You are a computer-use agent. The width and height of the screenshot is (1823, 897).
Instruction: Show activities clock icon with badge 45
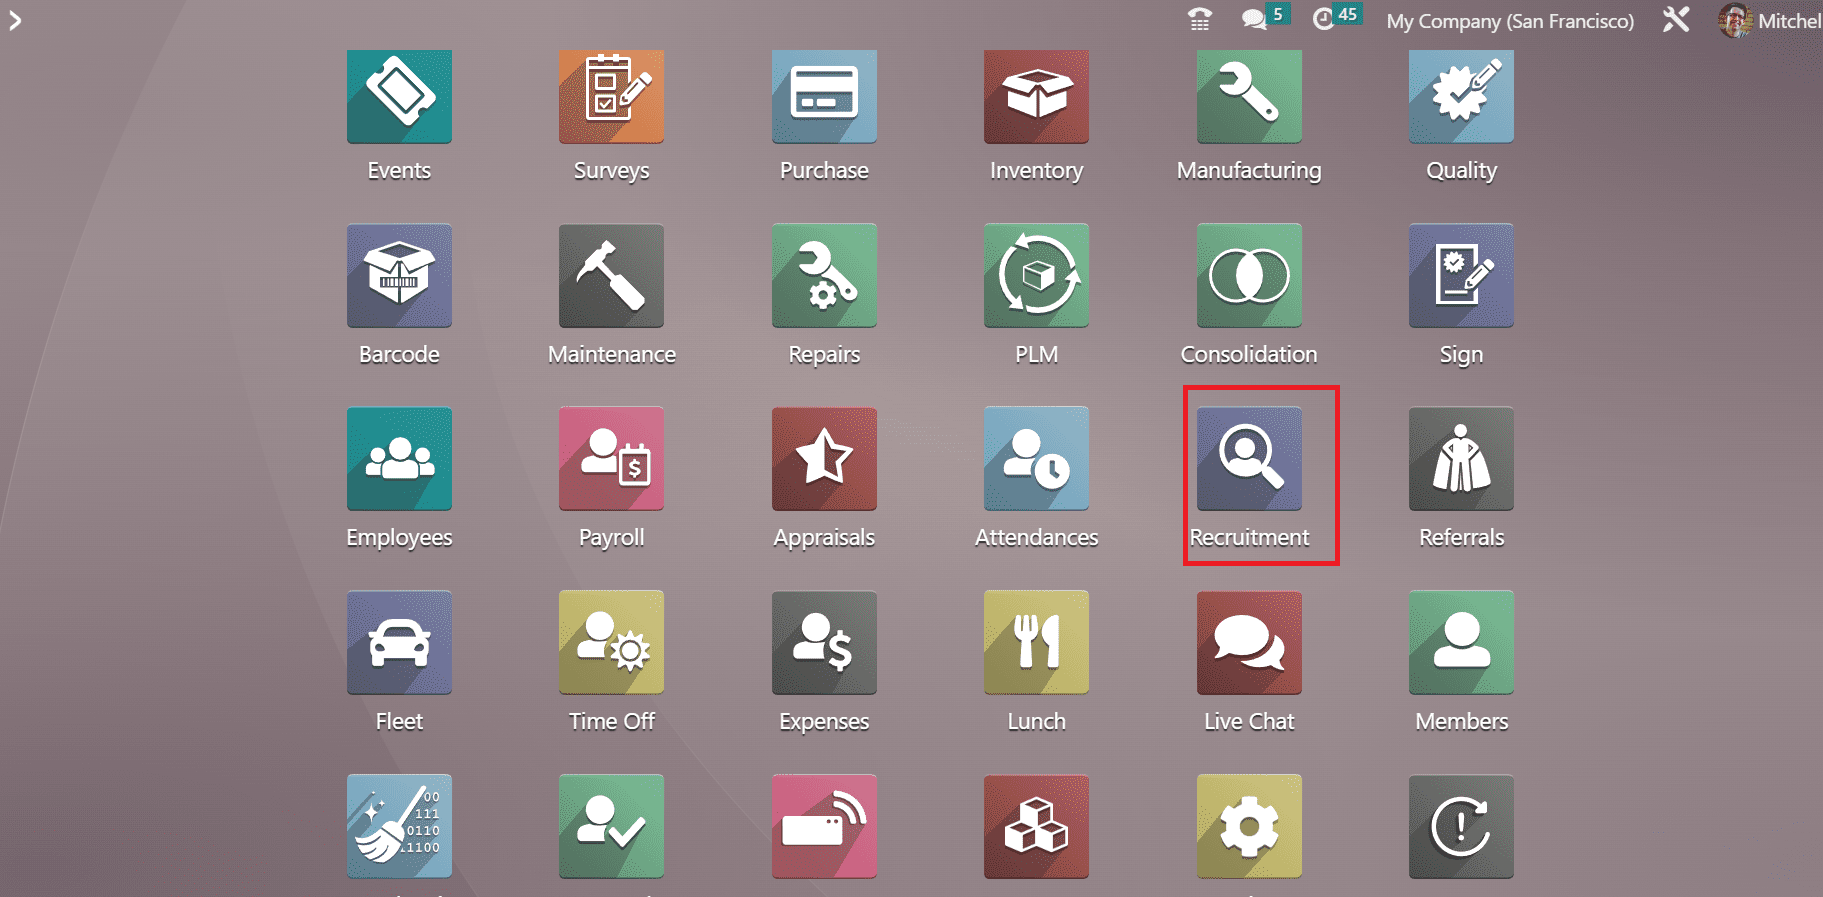click(1324, 19)
